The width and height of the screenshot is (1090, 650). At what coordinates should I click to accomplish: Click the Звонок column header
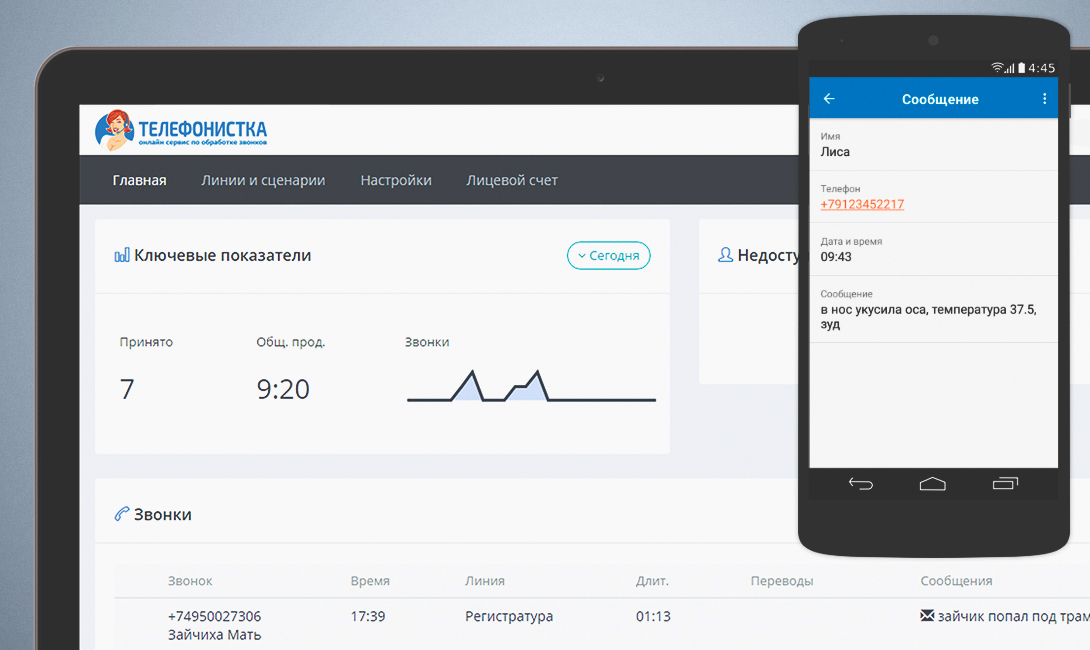(x=190, y=580)
